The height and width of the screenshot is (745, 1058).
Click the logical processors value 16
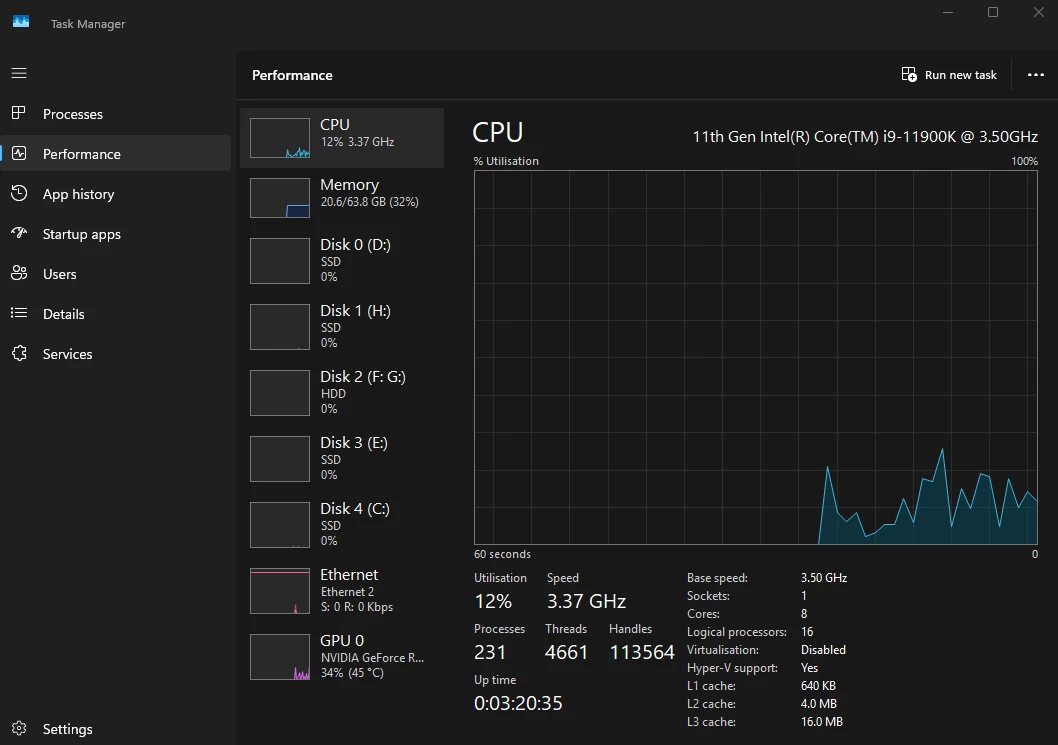(807, 632)
